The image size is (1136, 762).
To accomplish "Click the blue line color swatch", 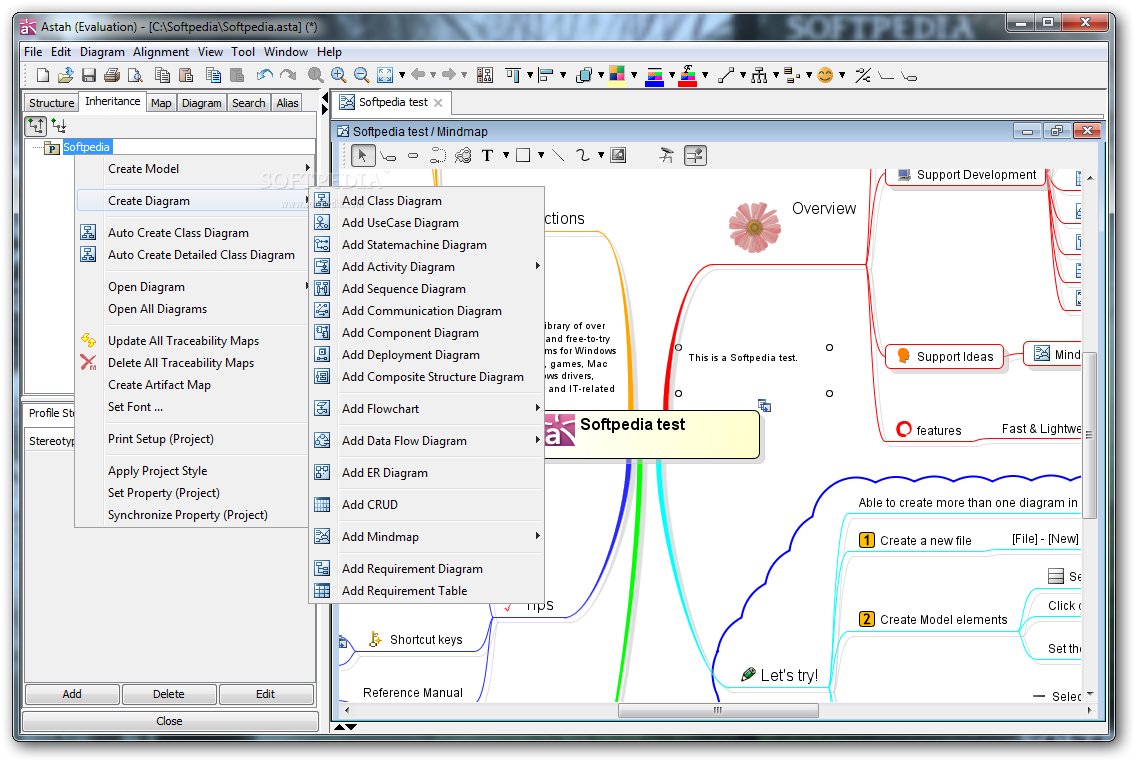I will pos(654,75).
